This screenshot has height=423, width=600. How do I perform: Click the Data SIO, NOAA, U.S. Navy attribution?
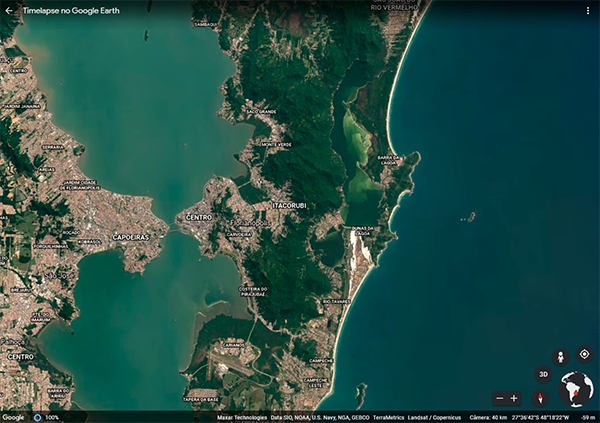[320, 417]
